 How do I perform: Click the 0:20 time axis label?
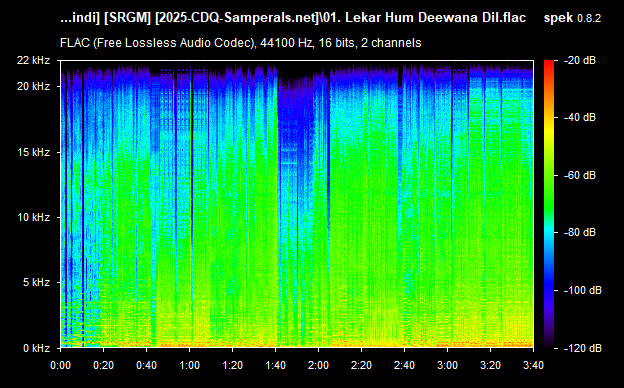[103, 365]
